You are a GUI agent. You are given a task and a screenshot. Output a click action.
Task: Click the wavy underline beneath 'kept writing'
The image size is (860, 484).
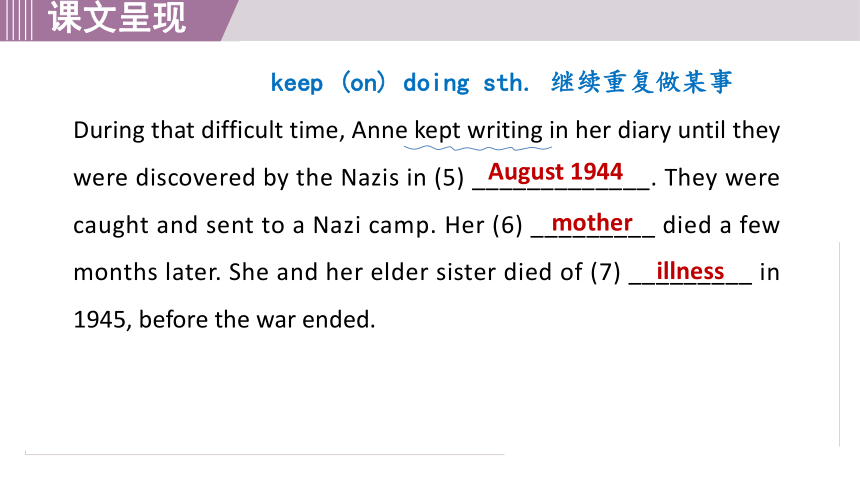[x=478, y=148]
